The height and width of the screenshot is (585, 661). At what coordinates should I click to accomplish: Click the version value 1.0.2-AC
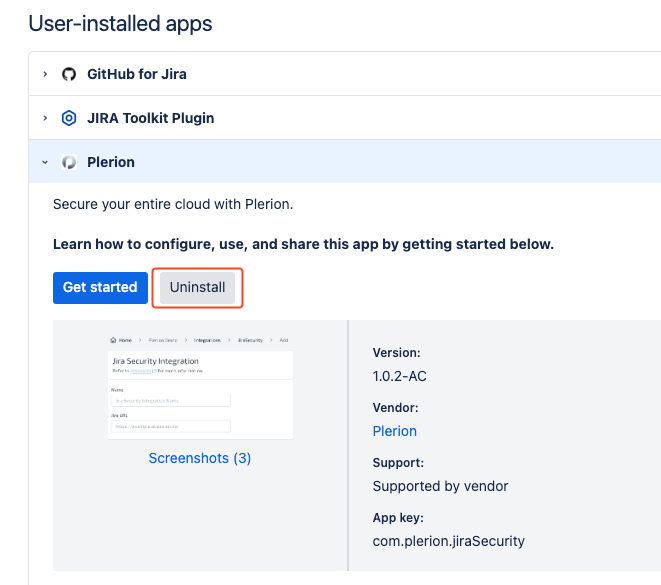(400, 376)
